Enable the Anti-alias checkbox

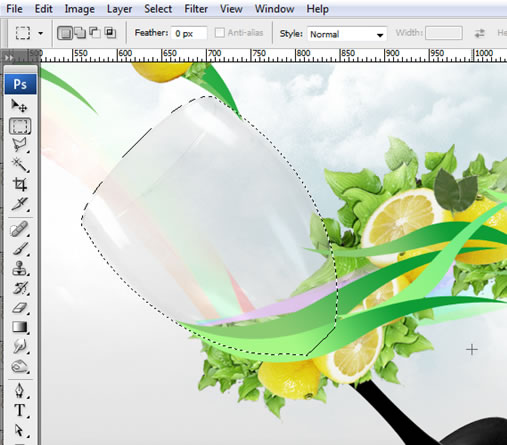(x=220, y=33)
